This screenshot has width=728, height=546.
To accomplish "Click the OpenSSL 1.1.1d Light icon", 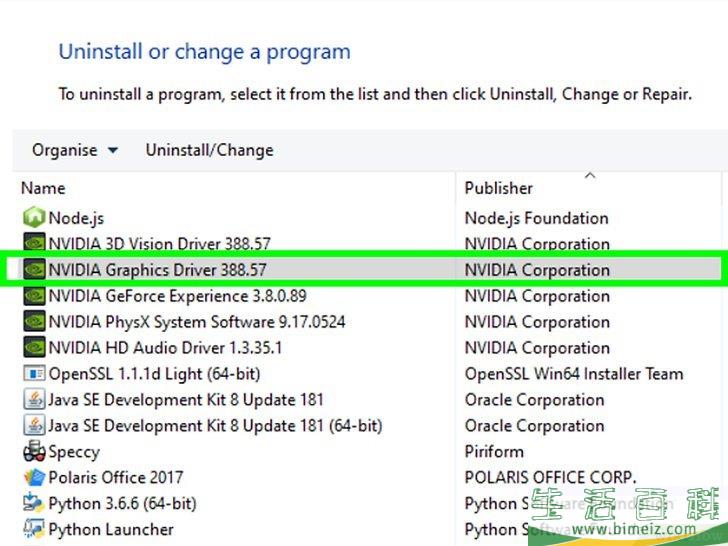I will pos(34,374).
